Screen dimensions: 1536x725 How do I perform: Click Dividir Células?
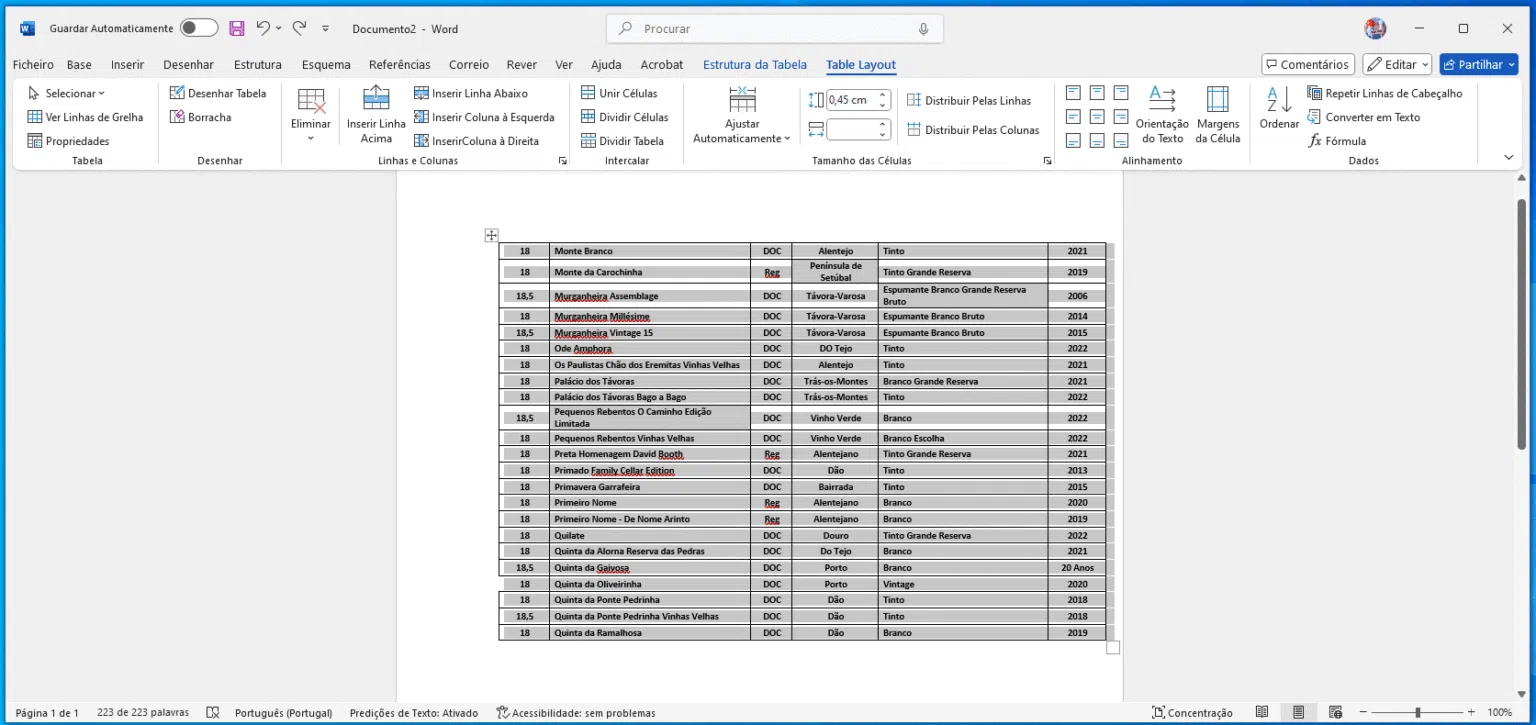tap(624, 117)
